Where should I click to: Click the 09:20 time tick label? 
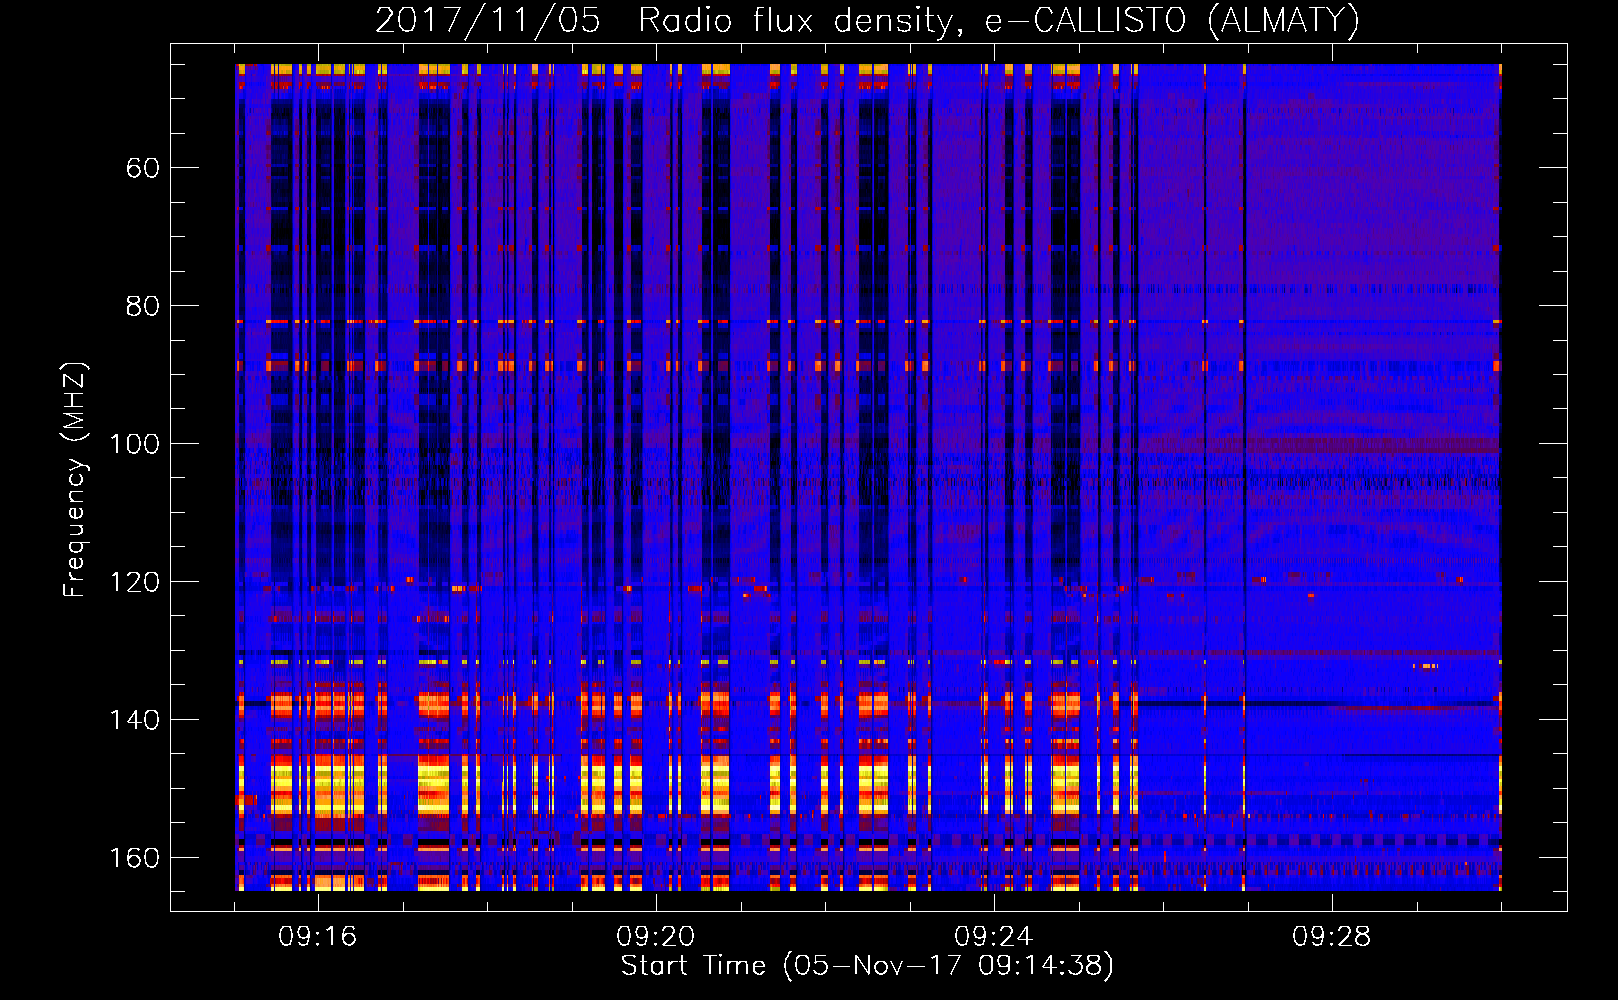656,937
